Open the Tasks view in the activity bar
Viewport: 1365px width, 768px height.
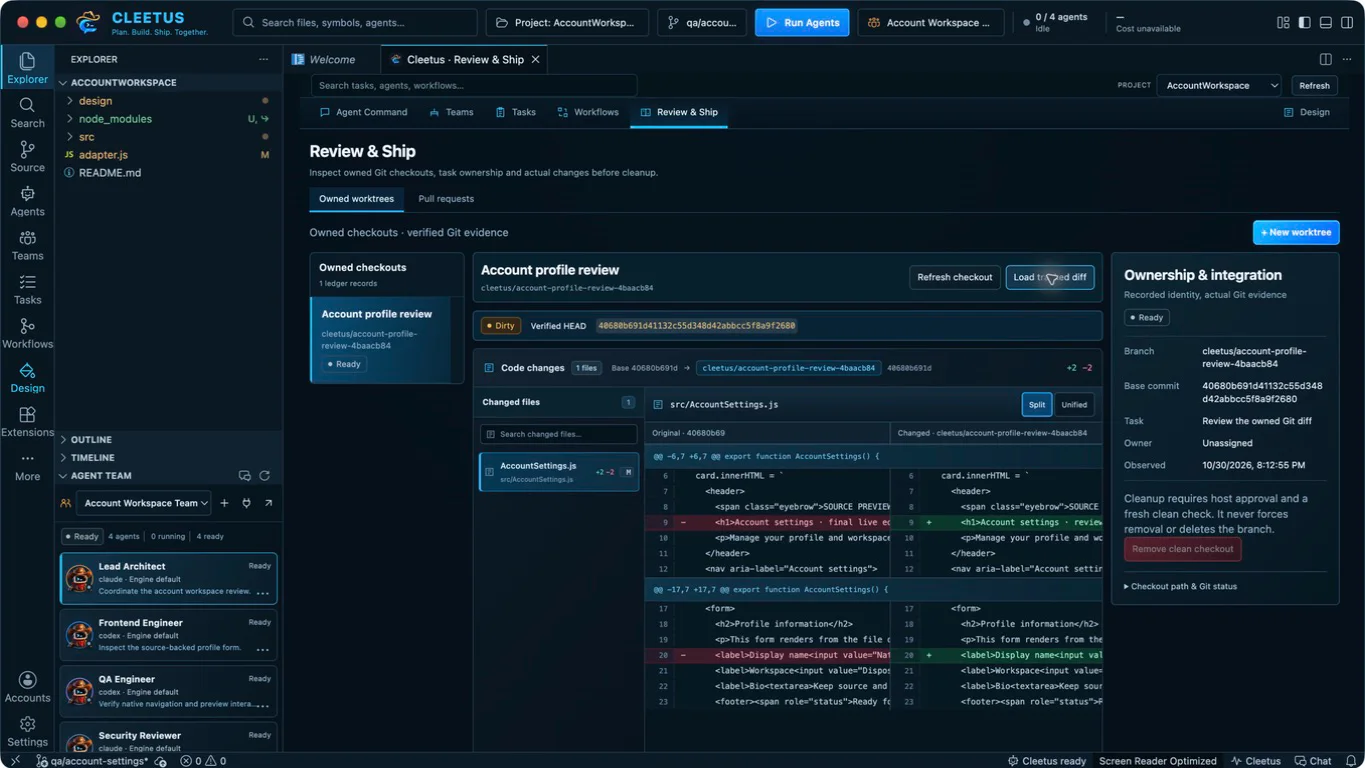click(27, 288)
